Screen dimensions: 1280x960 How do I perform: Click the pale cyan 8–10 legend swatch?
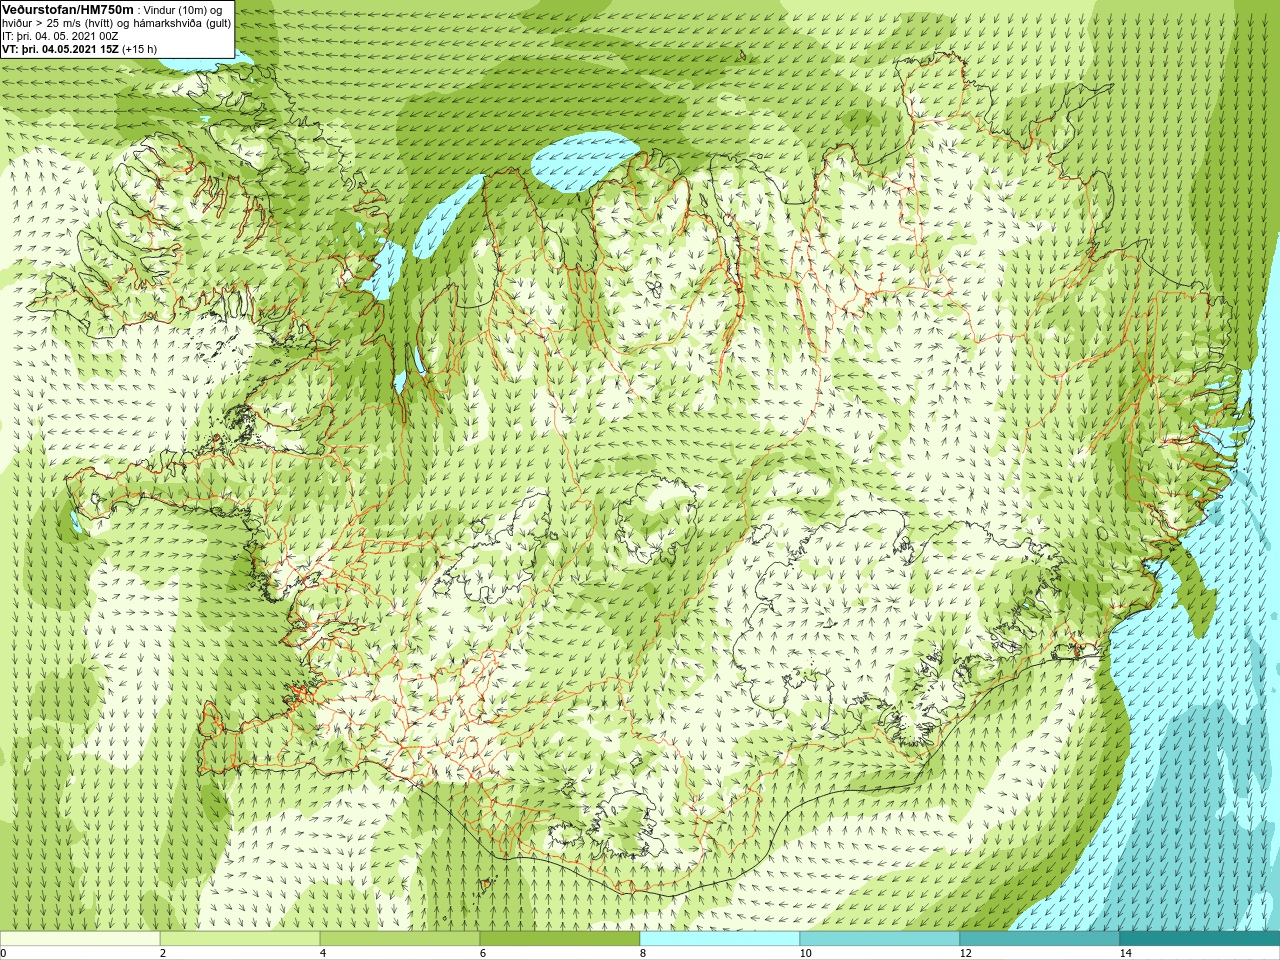point(720,939)
